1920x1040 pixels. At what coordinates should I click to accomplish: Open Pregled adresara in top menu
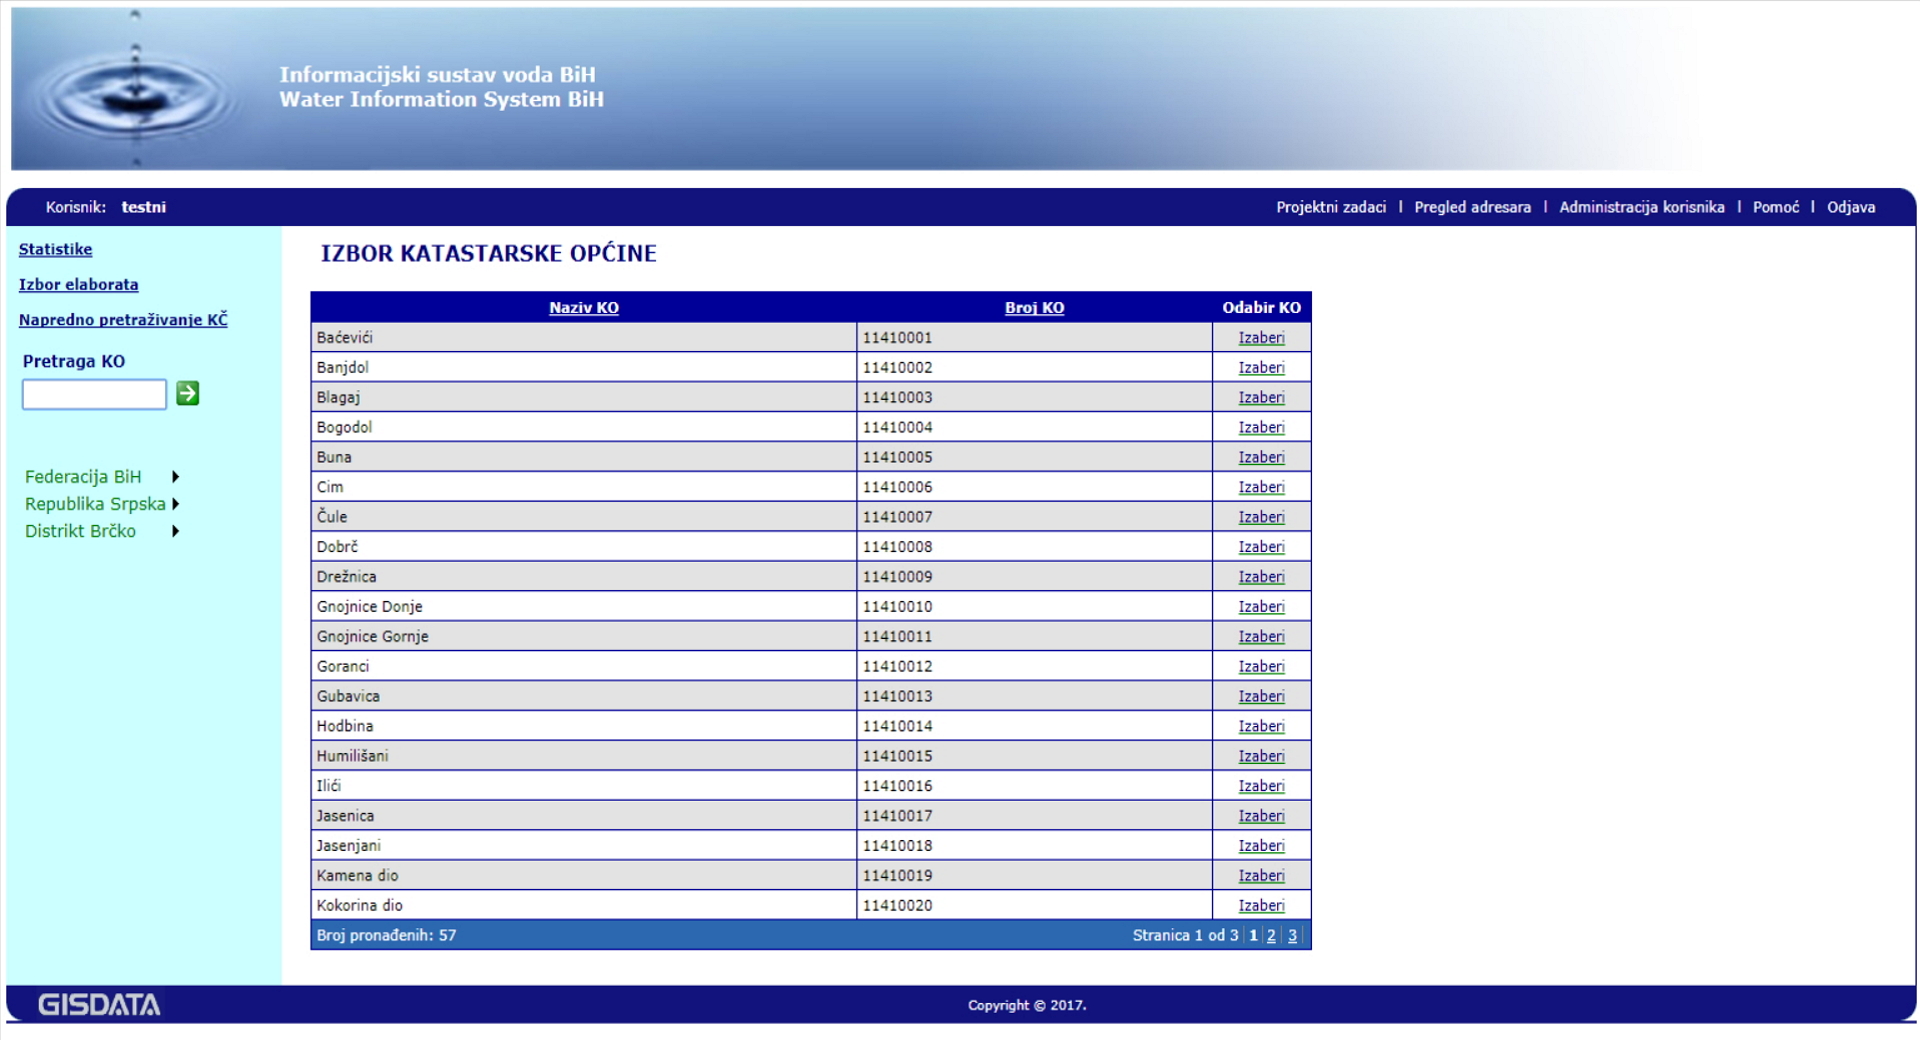coord(1472,207)
